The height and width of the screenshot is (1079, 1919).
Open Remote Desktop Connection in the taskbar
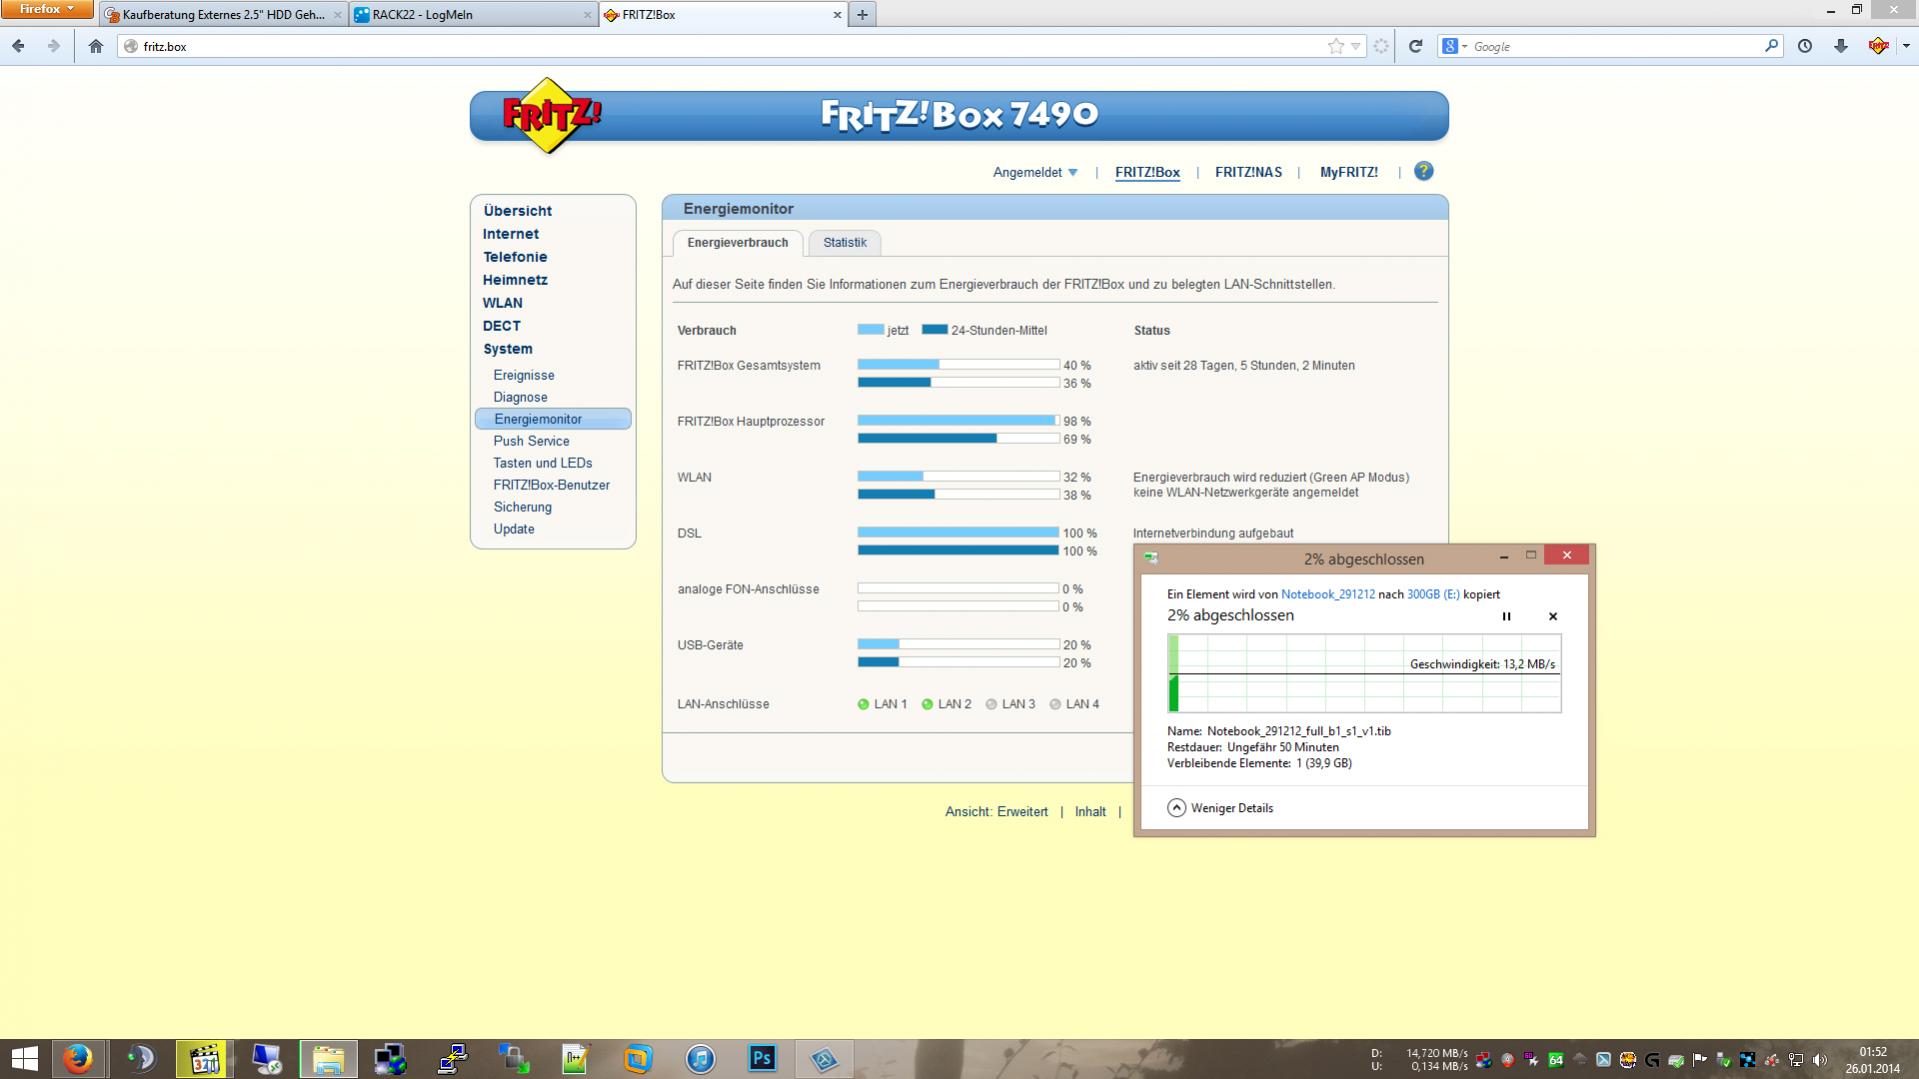pyautogui.click(x=266, y=1058)
